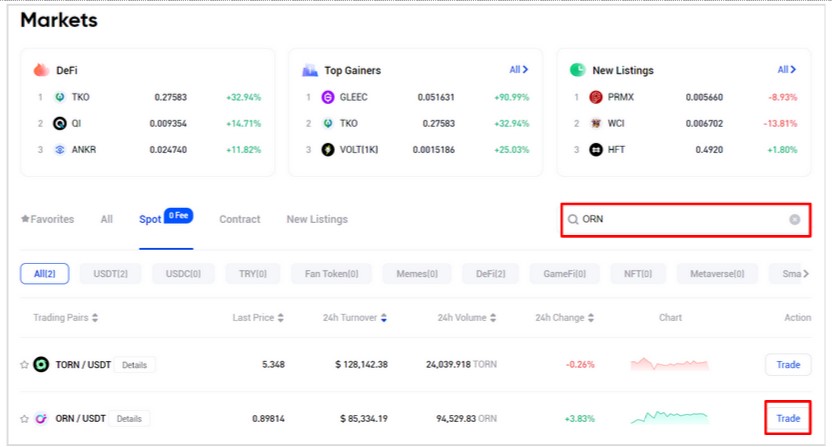Star ORN / USDT as favorite
Viewport: 832px width, 447px height.
pos(24,418)
